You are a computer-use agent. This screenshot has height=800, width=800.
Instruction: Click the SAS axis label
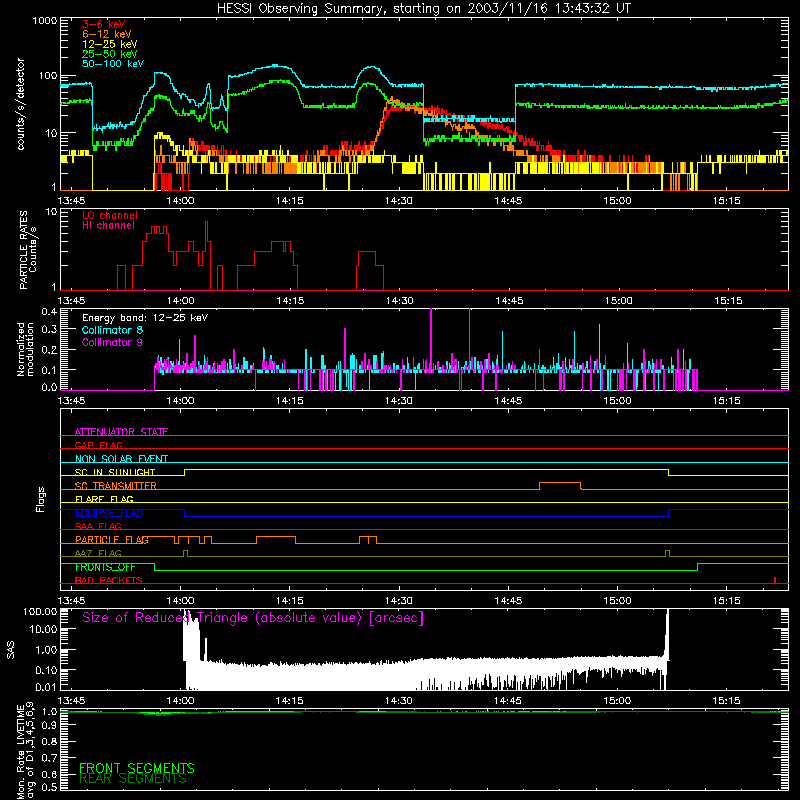(10, 650)
